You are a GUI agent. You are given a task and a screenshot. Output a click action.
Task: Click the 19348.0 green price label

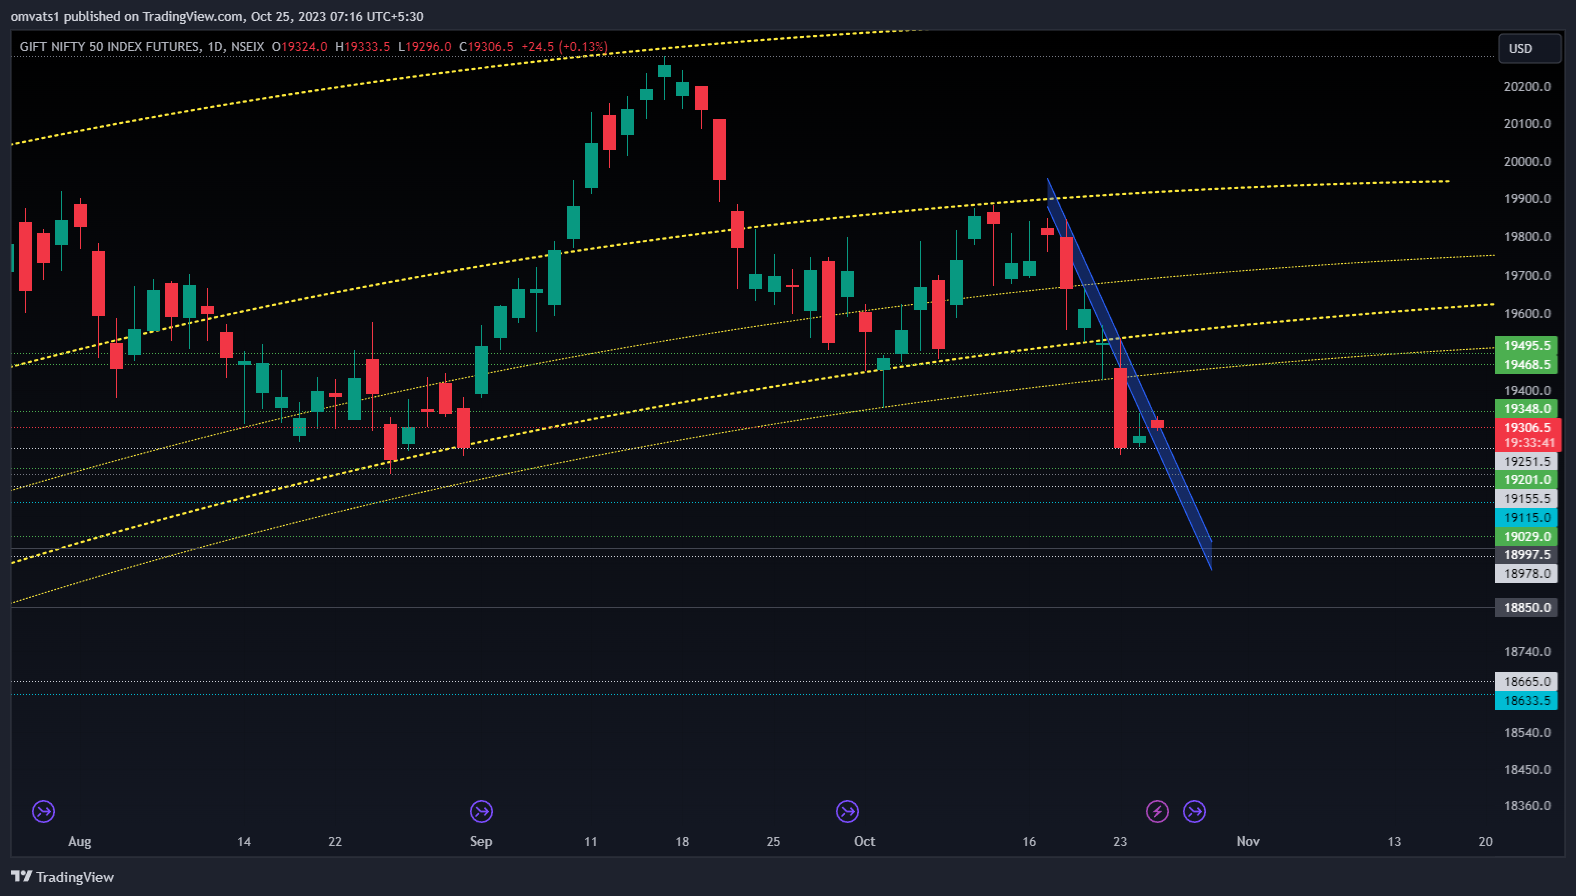click(1526, 409)
